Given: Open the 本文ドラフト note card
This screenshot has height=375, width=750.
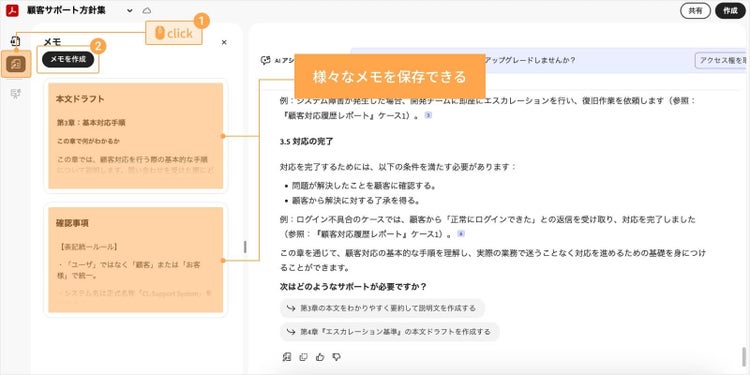Looking at the screenshot, I should pyautogui.click(x=135, y=136).
